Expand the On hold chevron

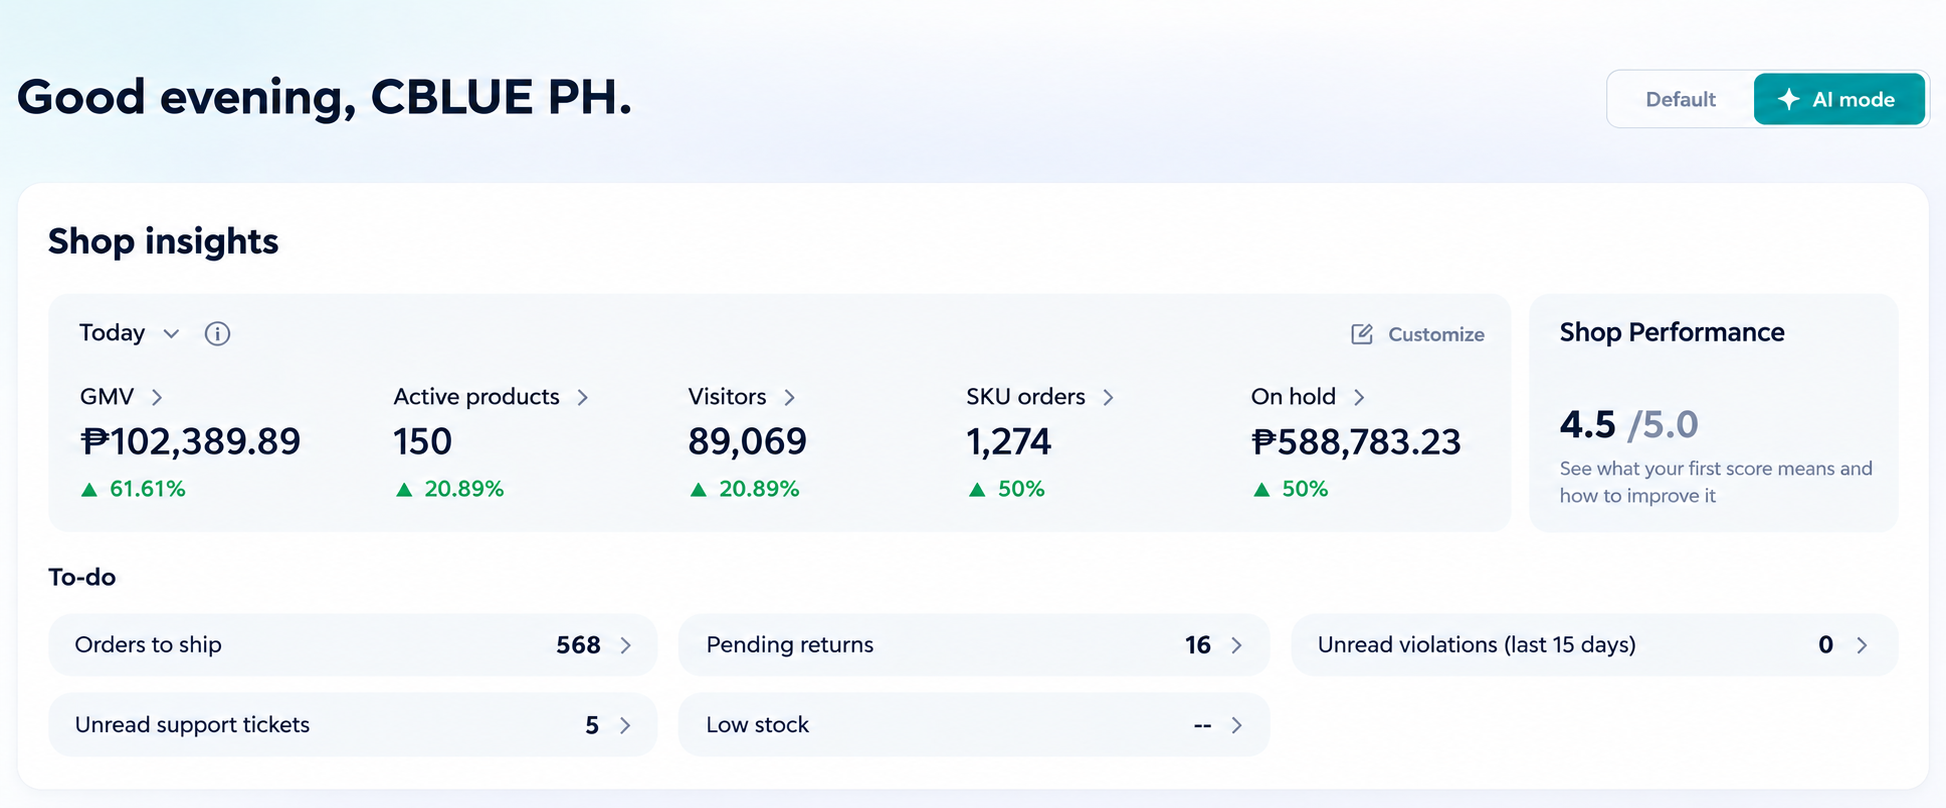pyautogui.click(x=1359, y=397)
